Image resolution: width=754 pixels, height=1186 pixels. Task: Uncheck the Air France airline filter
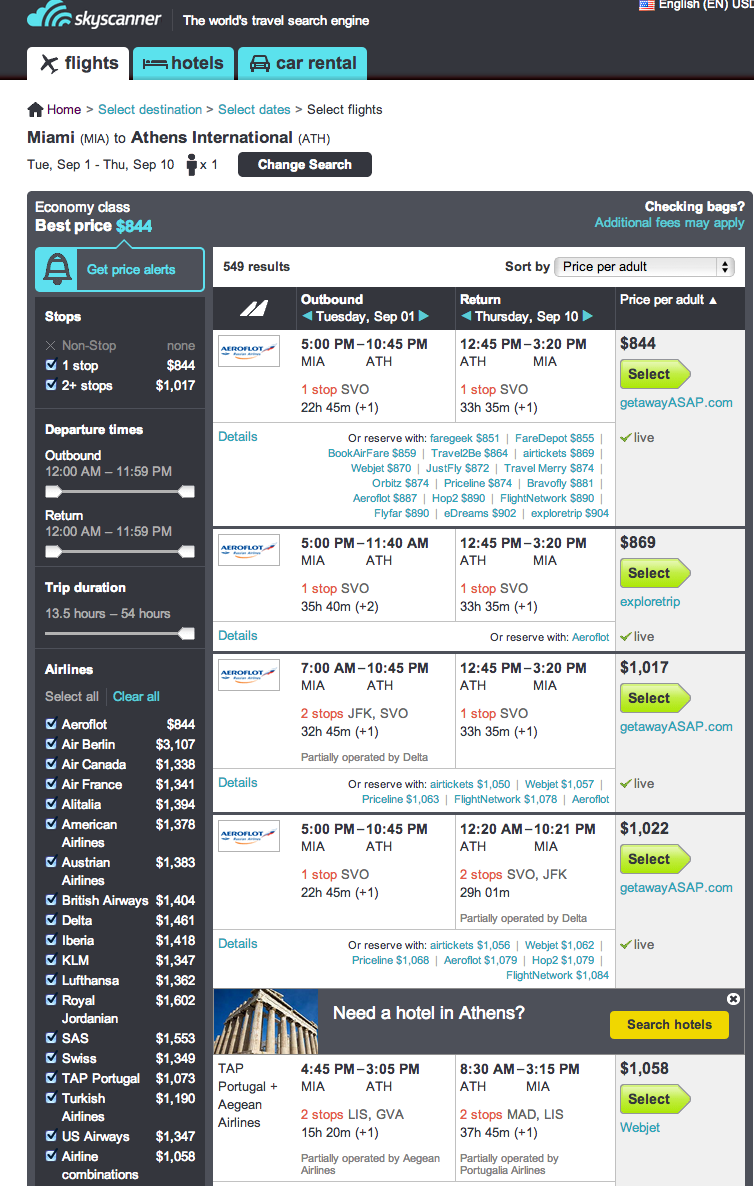51,784
